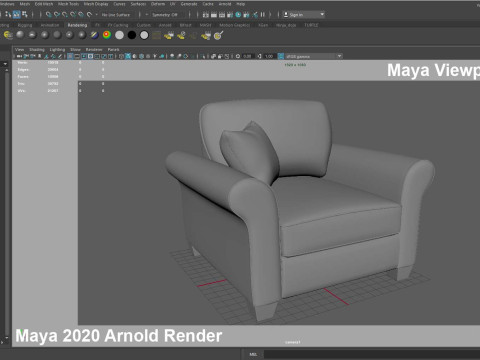This screenshot has width=480, height=360.
Task: Toggle the Gate Mask icon
Action: [x=90, y=56]
